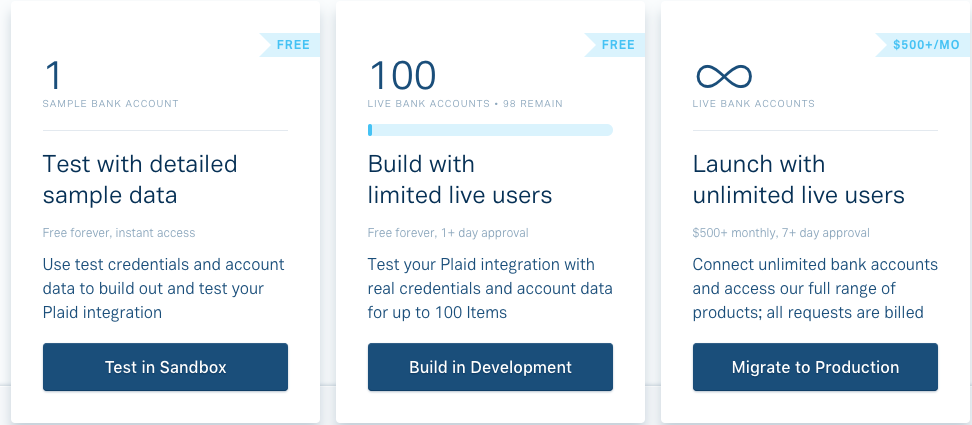Click the SAMPLE BANK ACCOUNT label
972x425 pixels.
pyautogui.click(x=110, y=103)
